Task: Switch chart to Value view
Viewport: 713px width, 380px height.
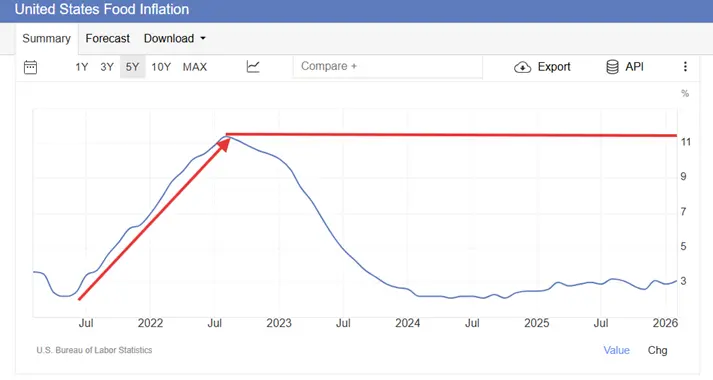Action: (616, 350)
